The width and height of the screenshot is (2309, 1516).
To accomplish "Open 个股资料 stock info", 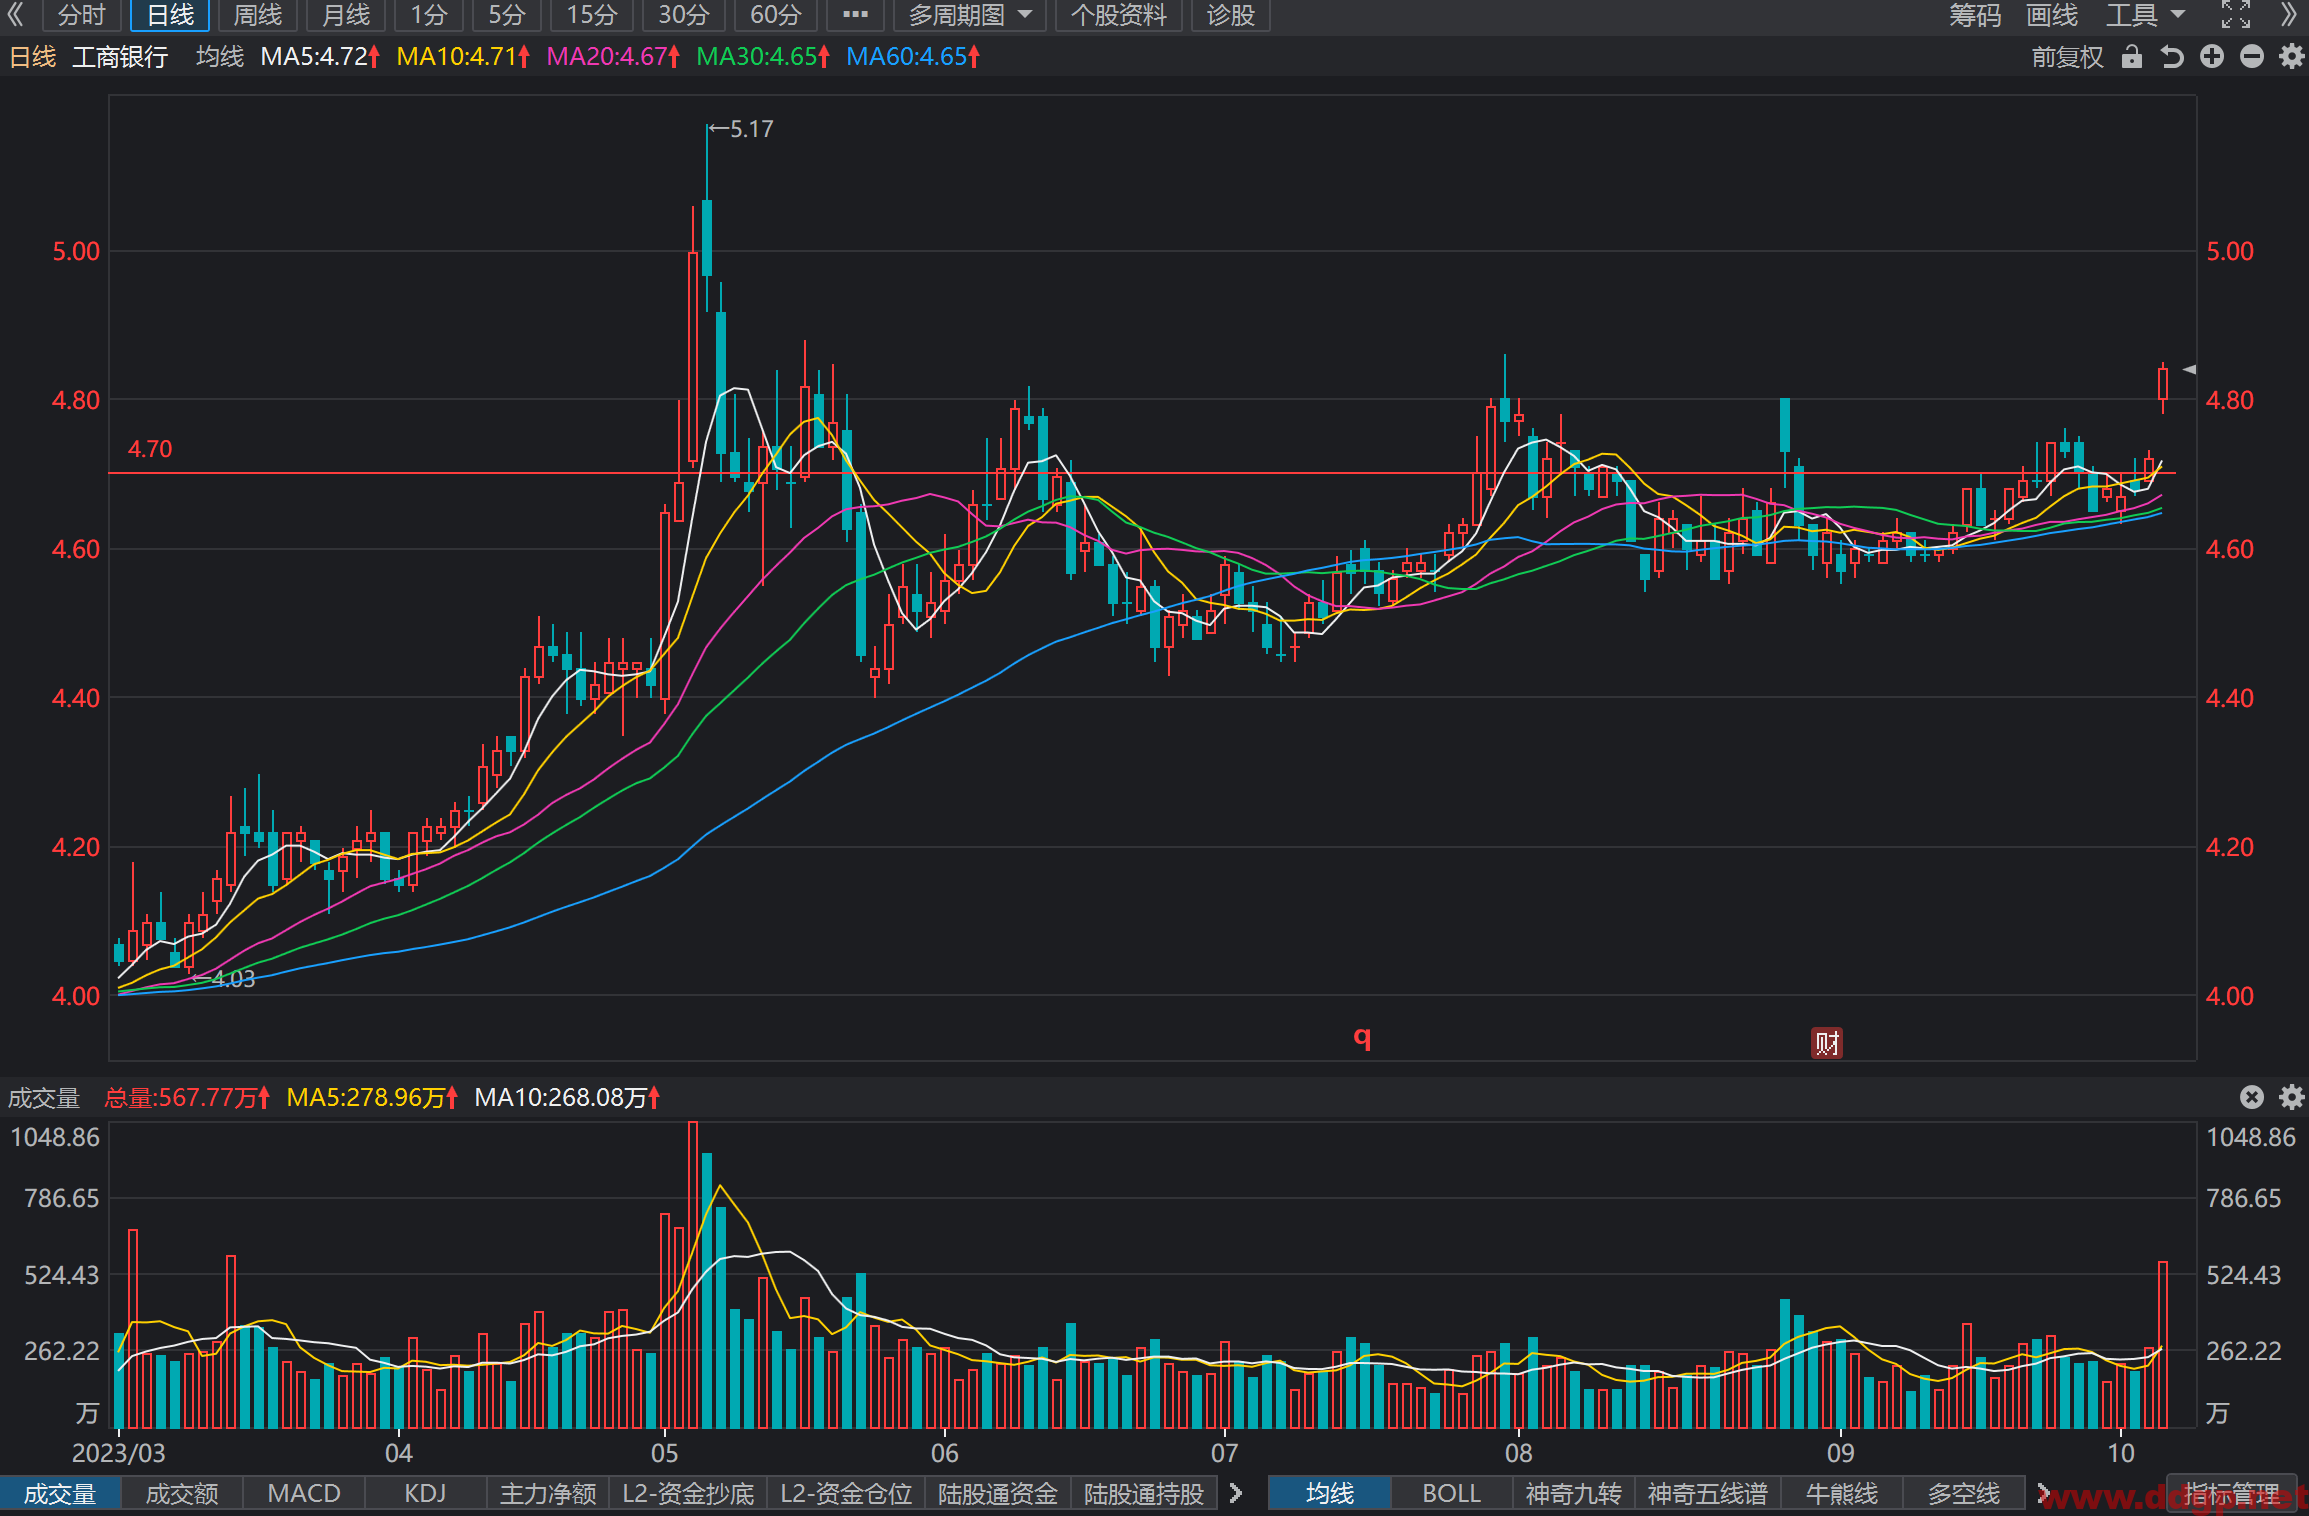I will coord(1119,15).
